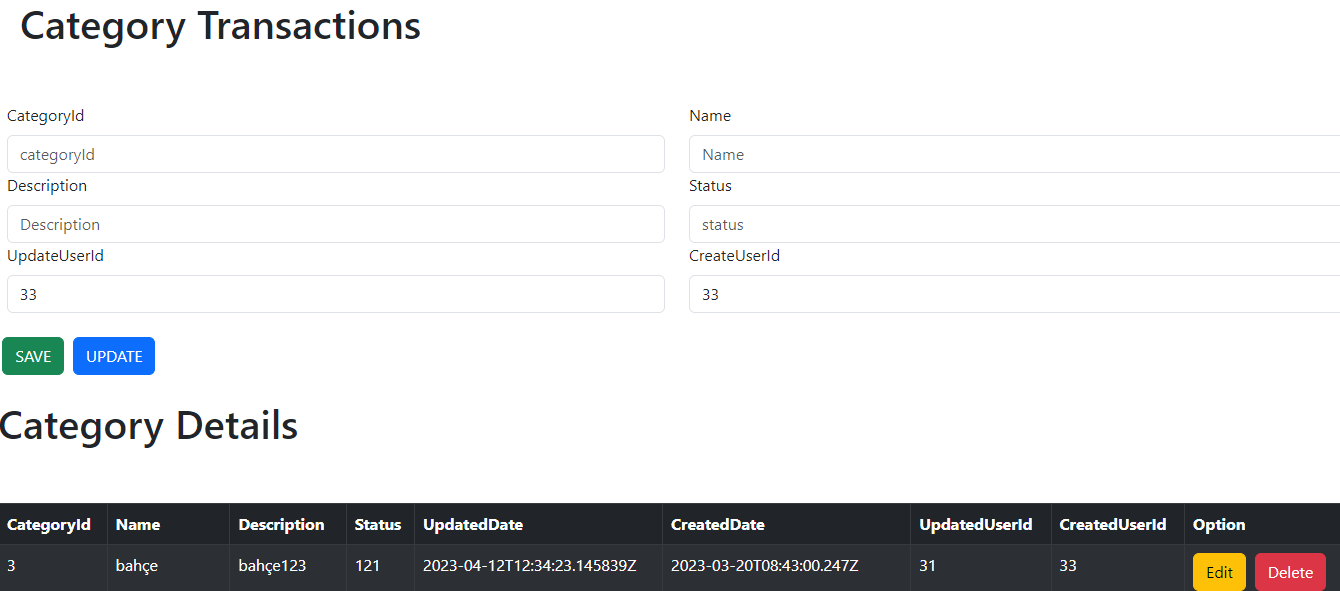Click the Category Transactions heading
The height and width of the screenshot is (591, 1340).
[220, 26]
